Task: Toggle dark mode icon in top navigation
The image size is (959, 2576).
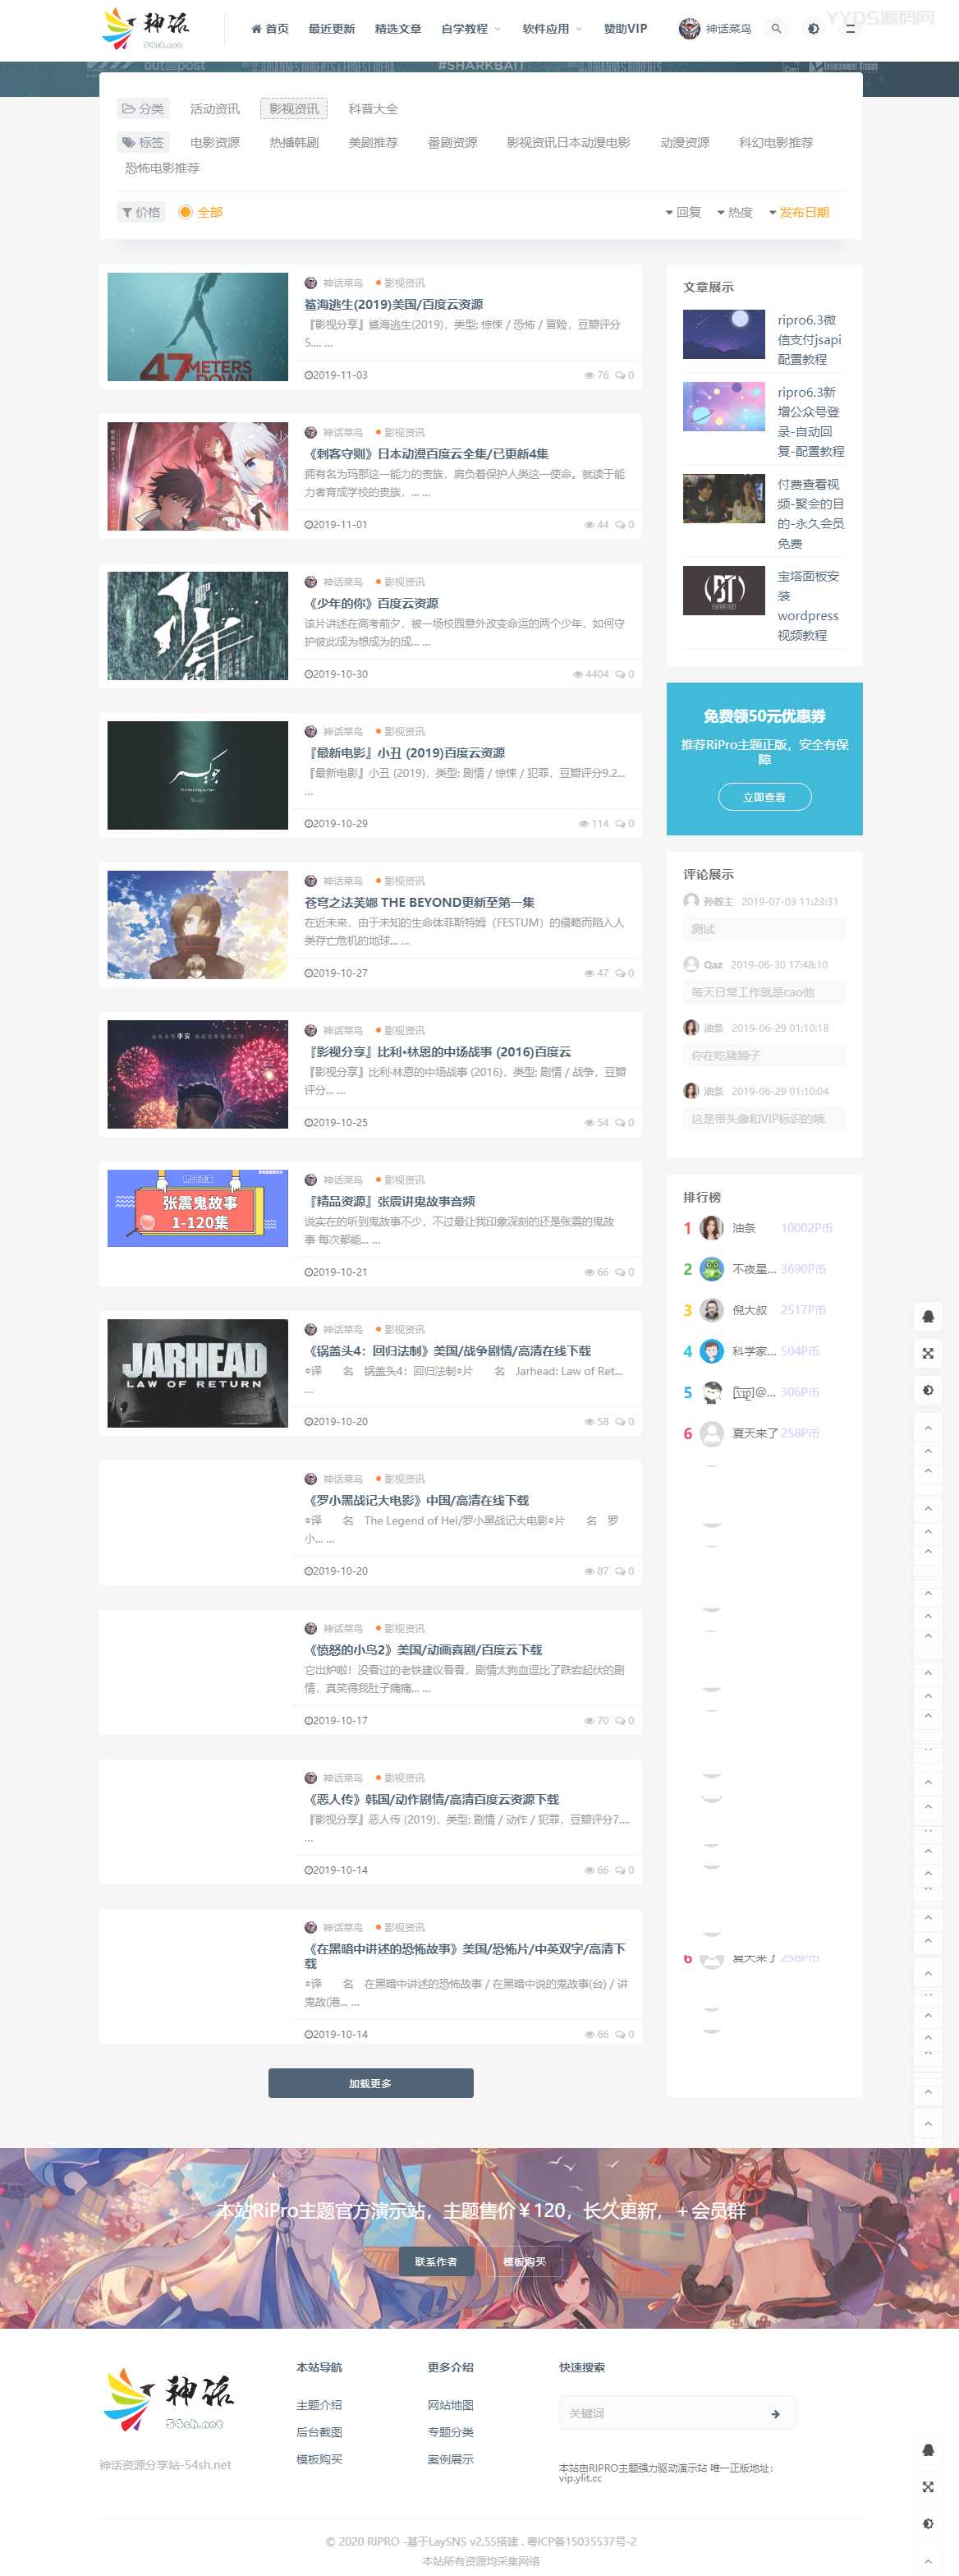Action: tap(813, 29)
